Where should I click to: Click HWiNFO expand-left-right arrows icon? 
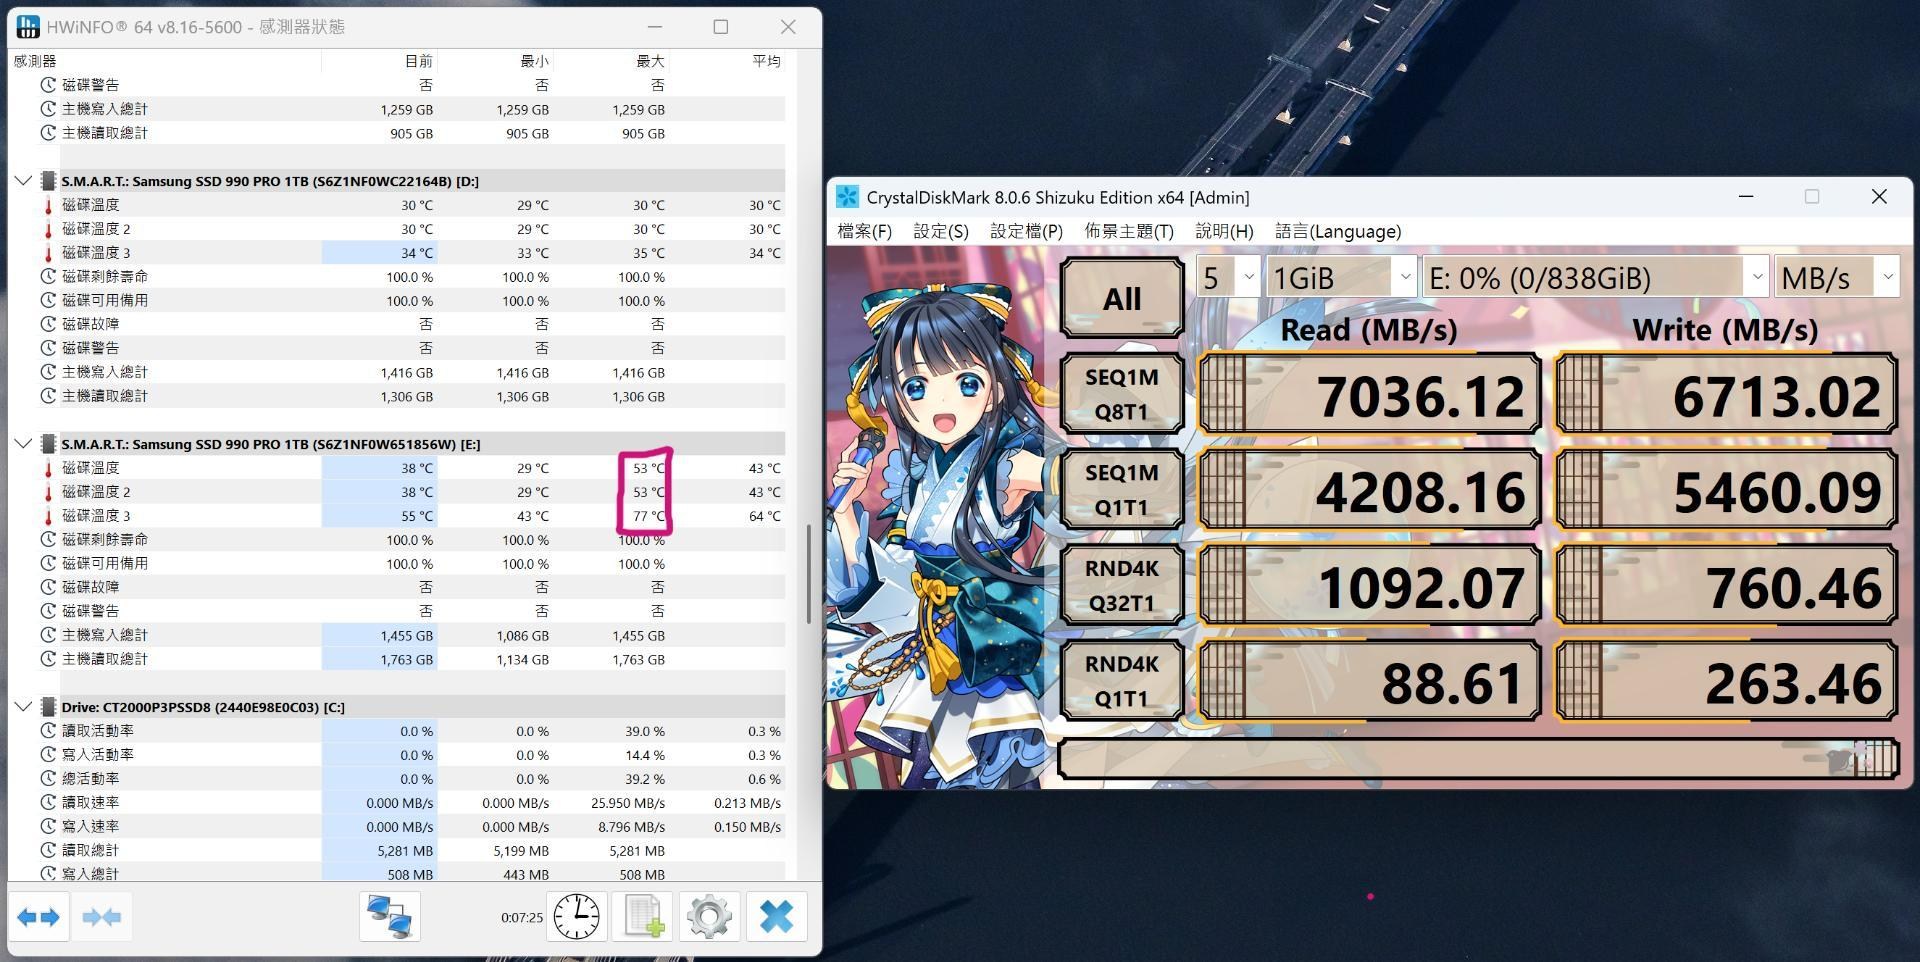click(x=38, y=917)
